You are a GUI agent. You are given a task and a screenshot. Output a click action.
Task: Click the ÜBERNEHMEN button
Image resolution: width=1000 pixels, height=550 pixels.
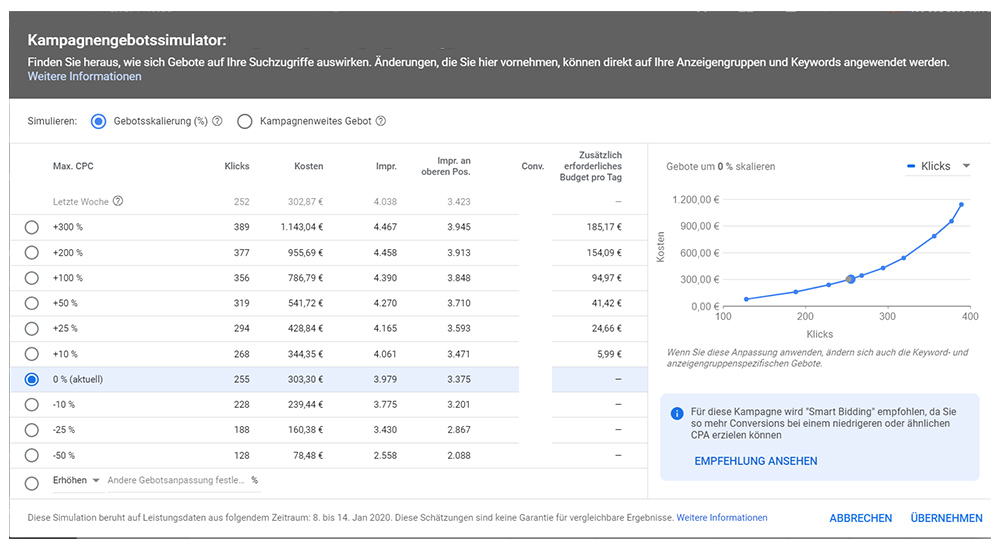click(946, 518)
